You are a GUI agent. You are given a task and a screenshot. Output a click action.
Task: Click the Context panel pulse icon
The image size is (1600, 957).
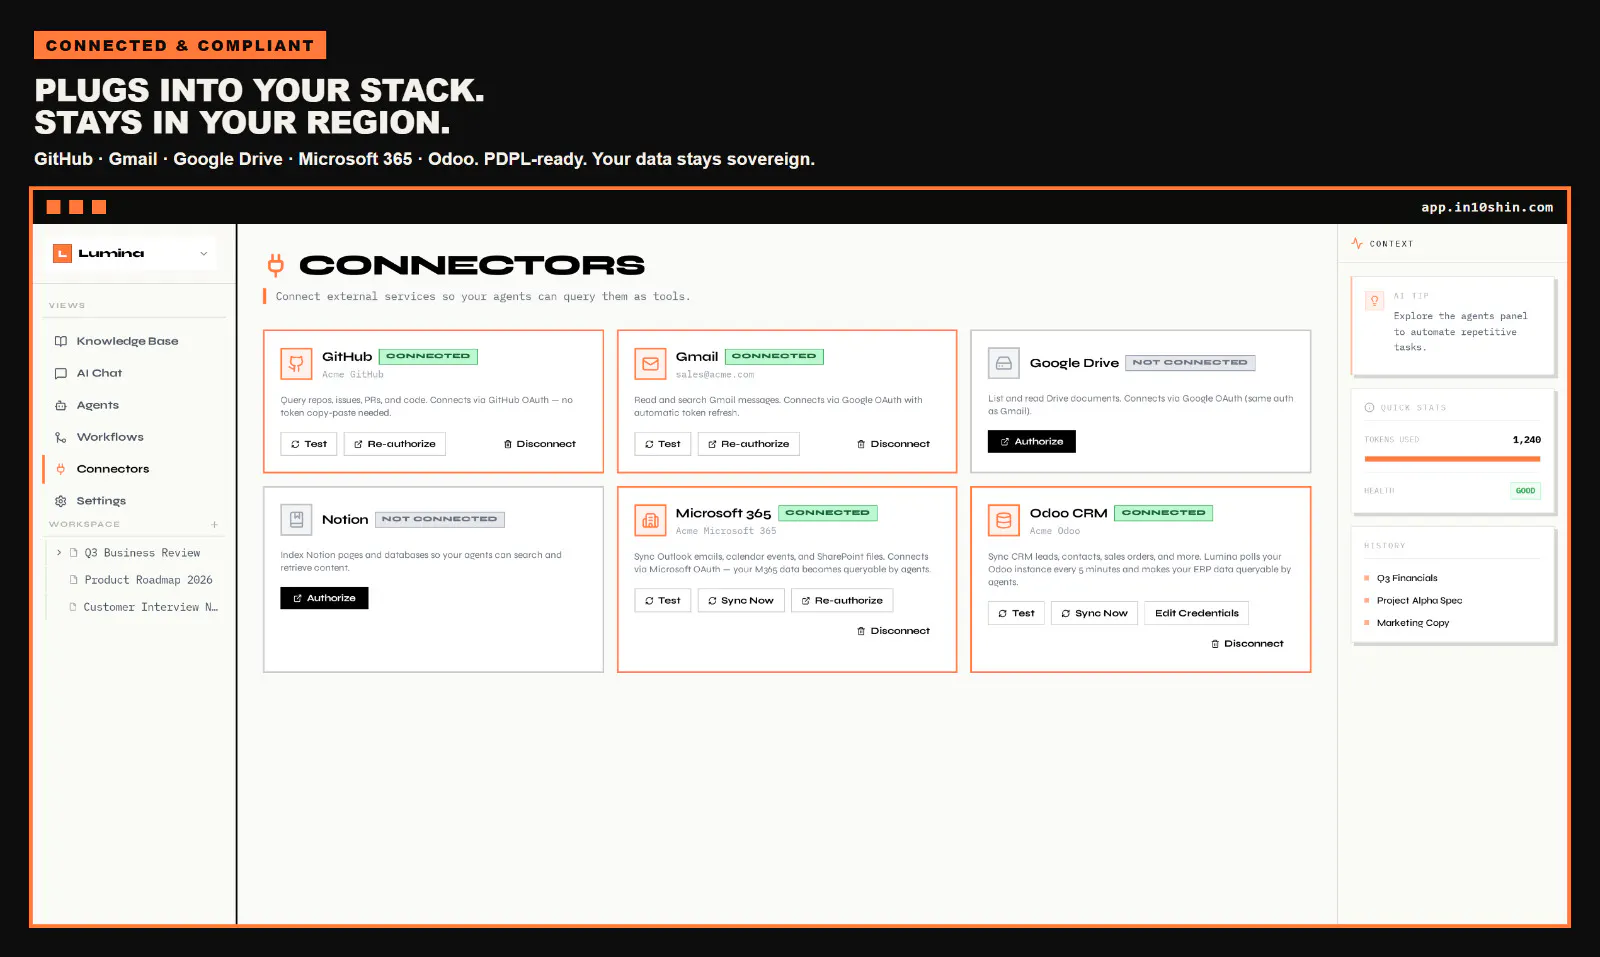pyautogui.click(x=1357, y=244)
